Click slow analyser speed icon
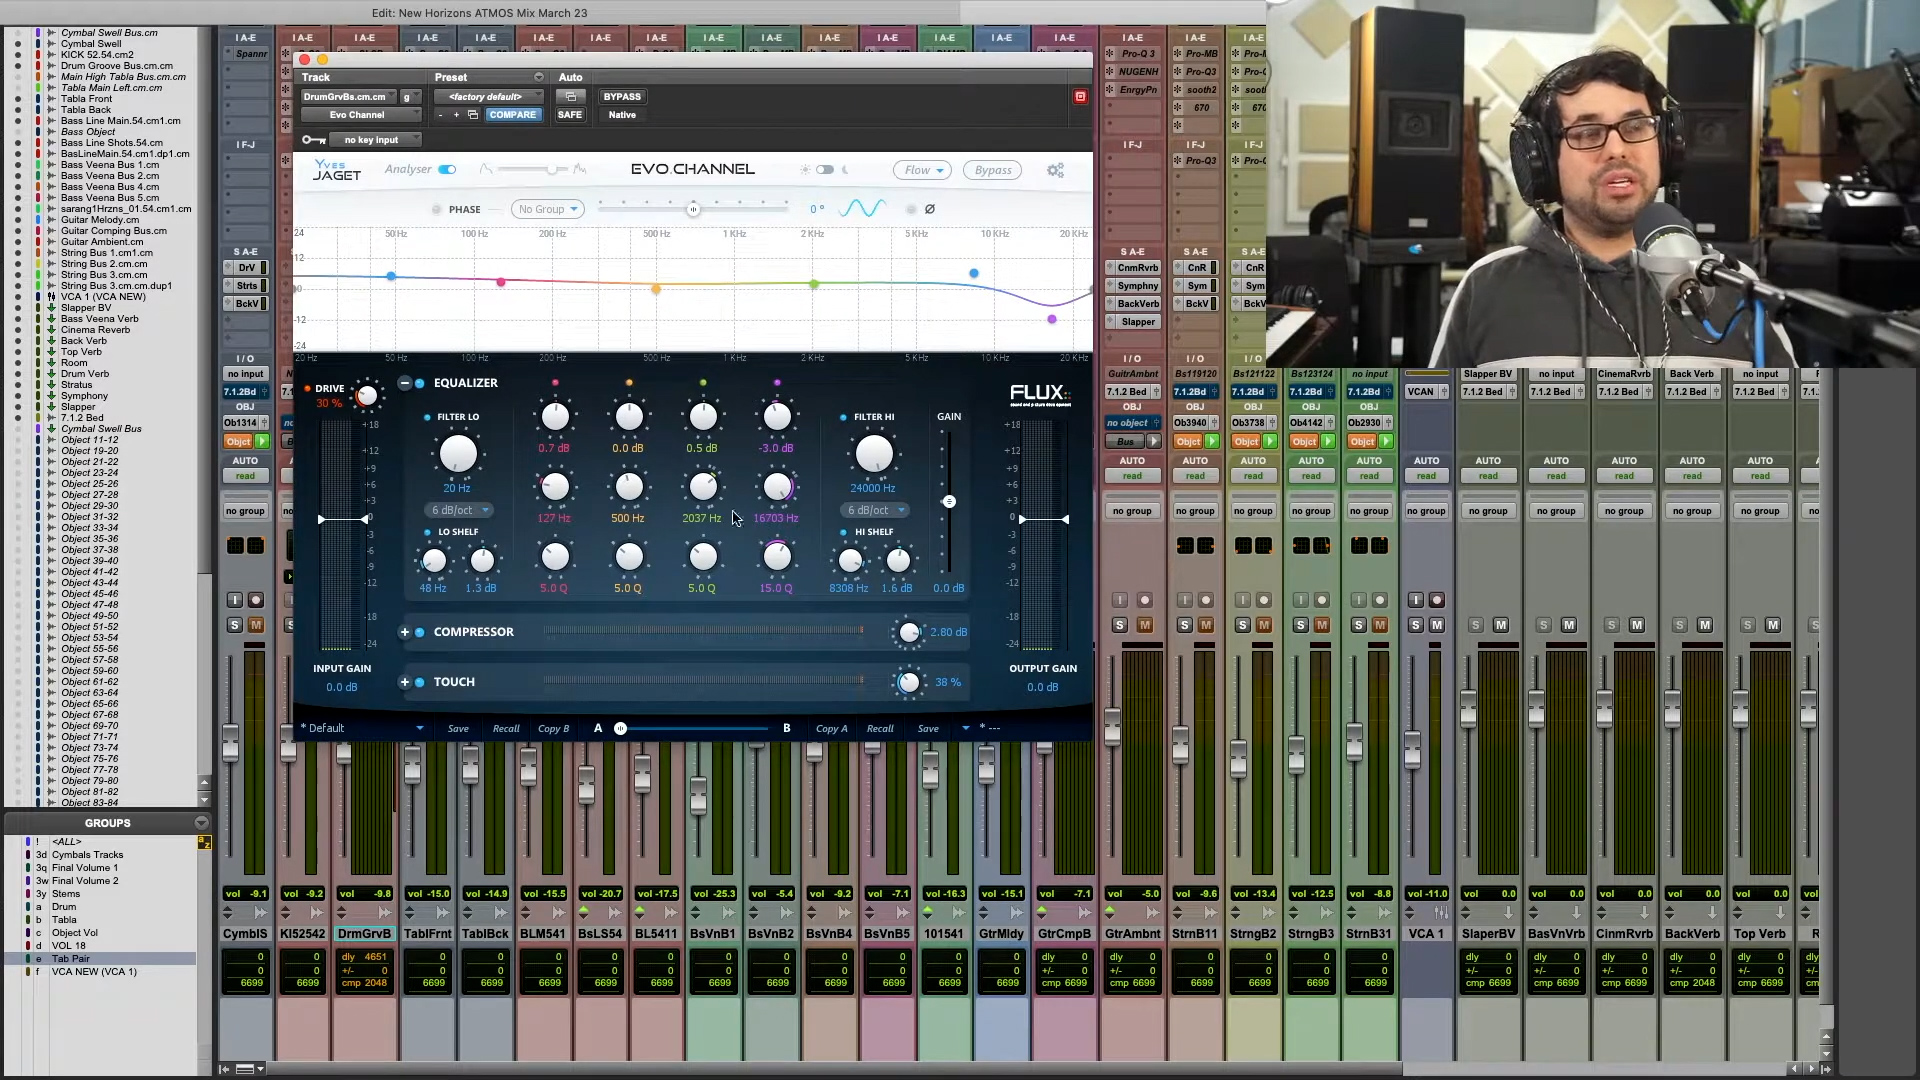The height and width of the screenshot is (1080, 1920). coord(486,169)
